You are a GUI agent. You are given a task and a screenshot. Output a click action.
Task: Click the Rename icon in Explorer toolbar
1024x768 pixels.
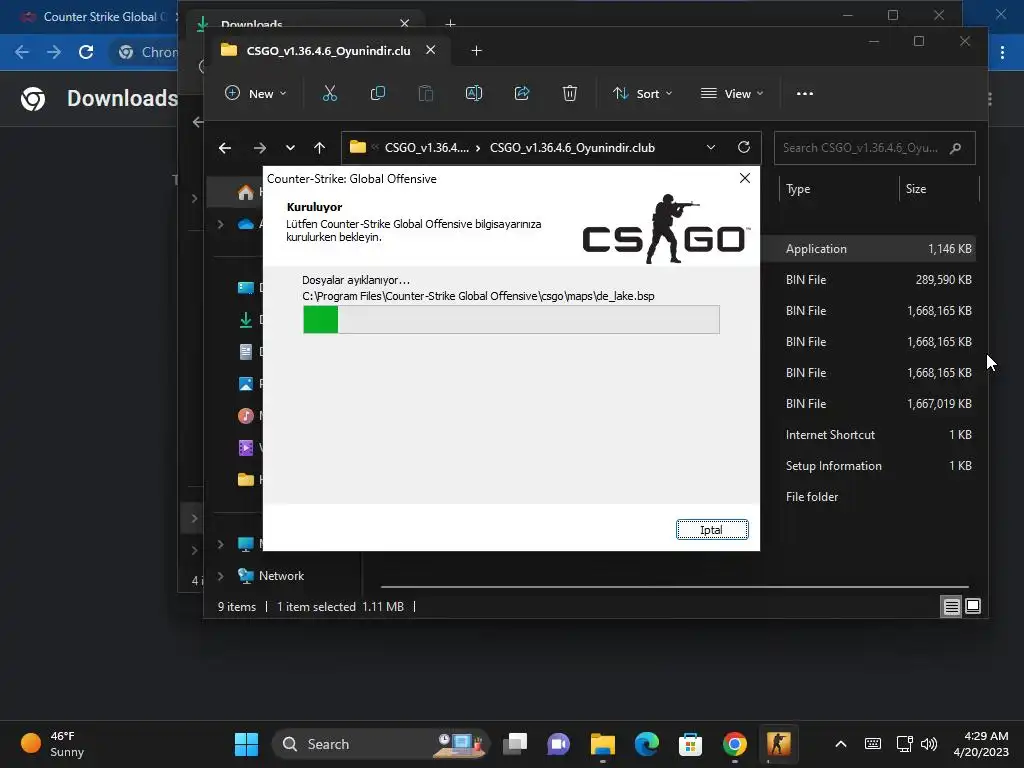tap(473, 93)
